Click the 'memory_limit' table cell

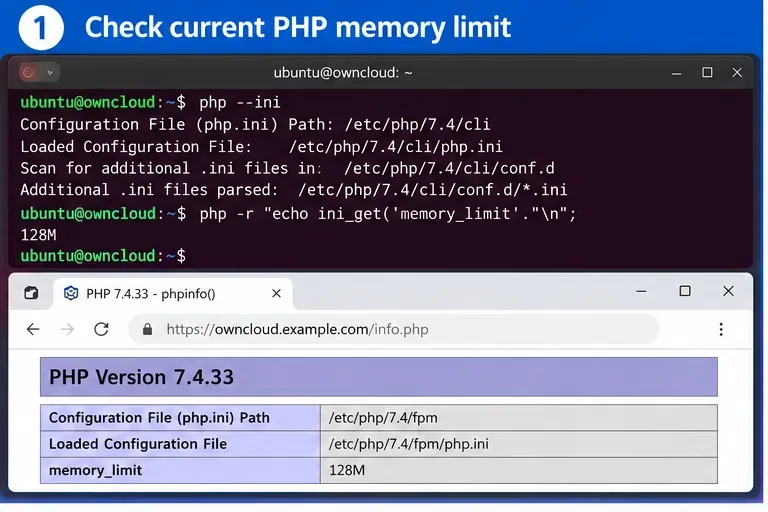pyautogui.click(x=180, y=470)
